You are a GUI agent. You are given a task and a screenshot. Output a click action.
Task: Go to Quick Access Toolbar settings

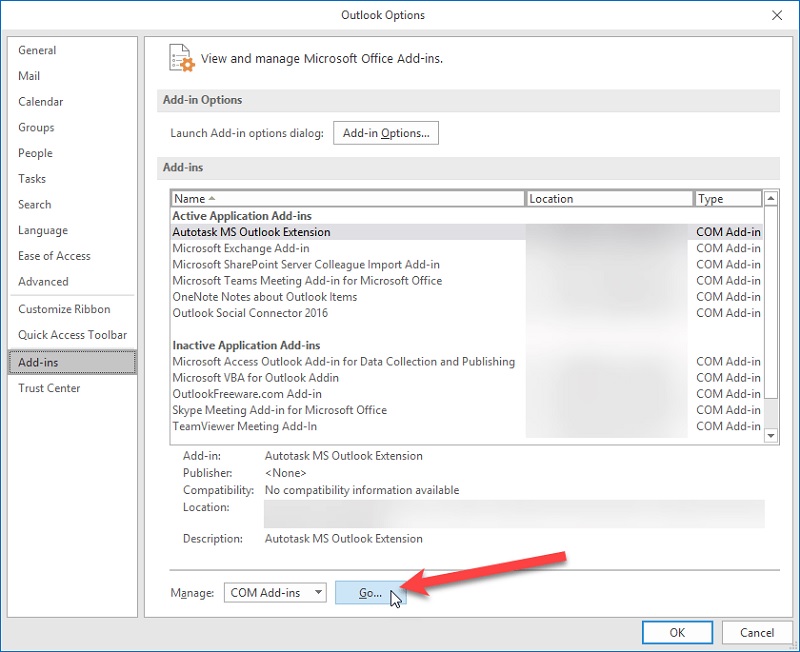[x=72, y=335]
